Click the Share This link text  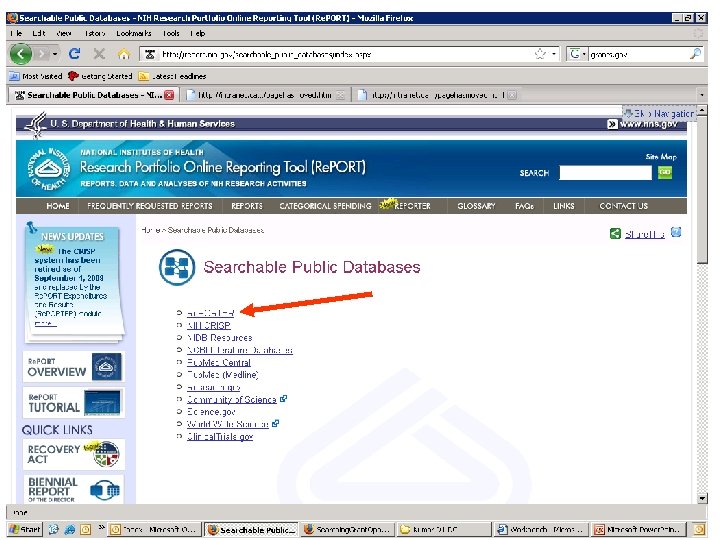644,234
